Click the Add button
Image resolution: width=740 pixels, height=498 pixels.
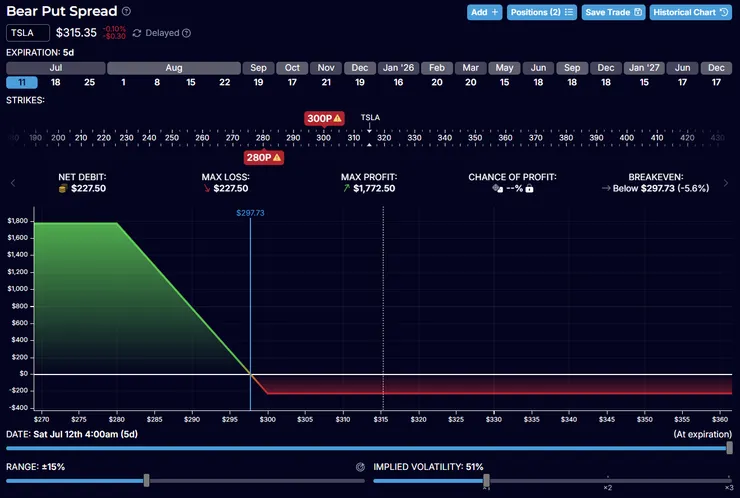point(484,12)
